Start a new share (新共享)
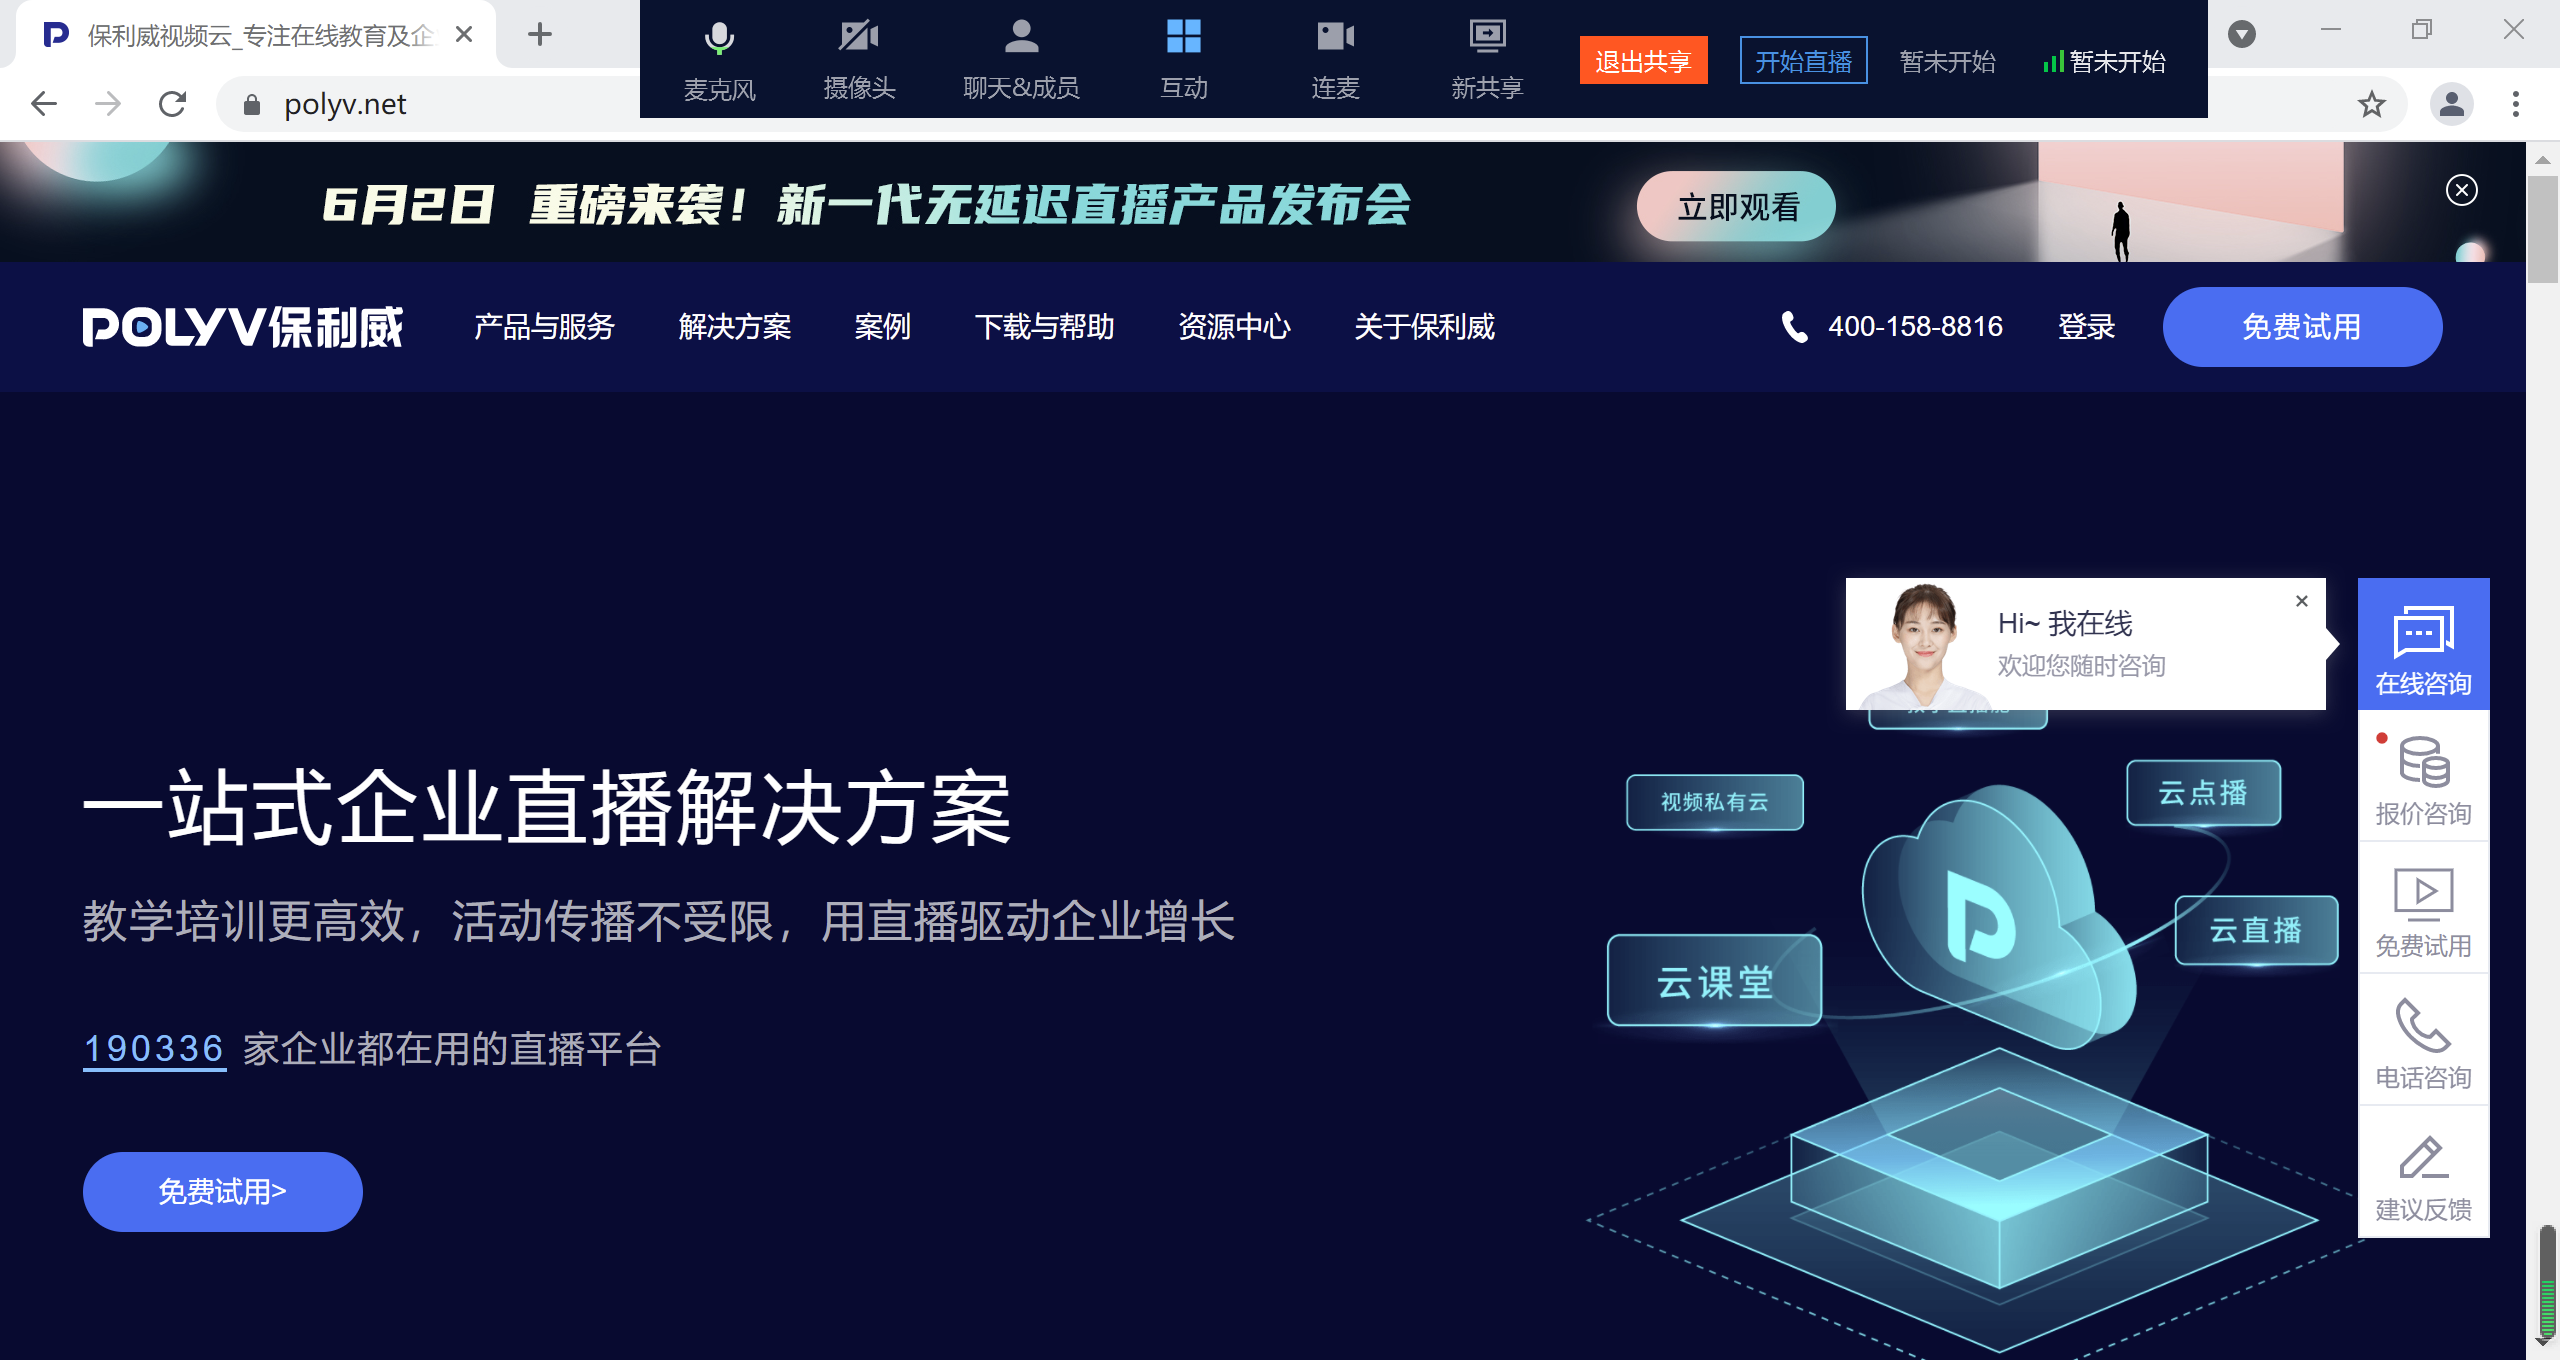2560x1360 pixels. (x=1487, y=59)
